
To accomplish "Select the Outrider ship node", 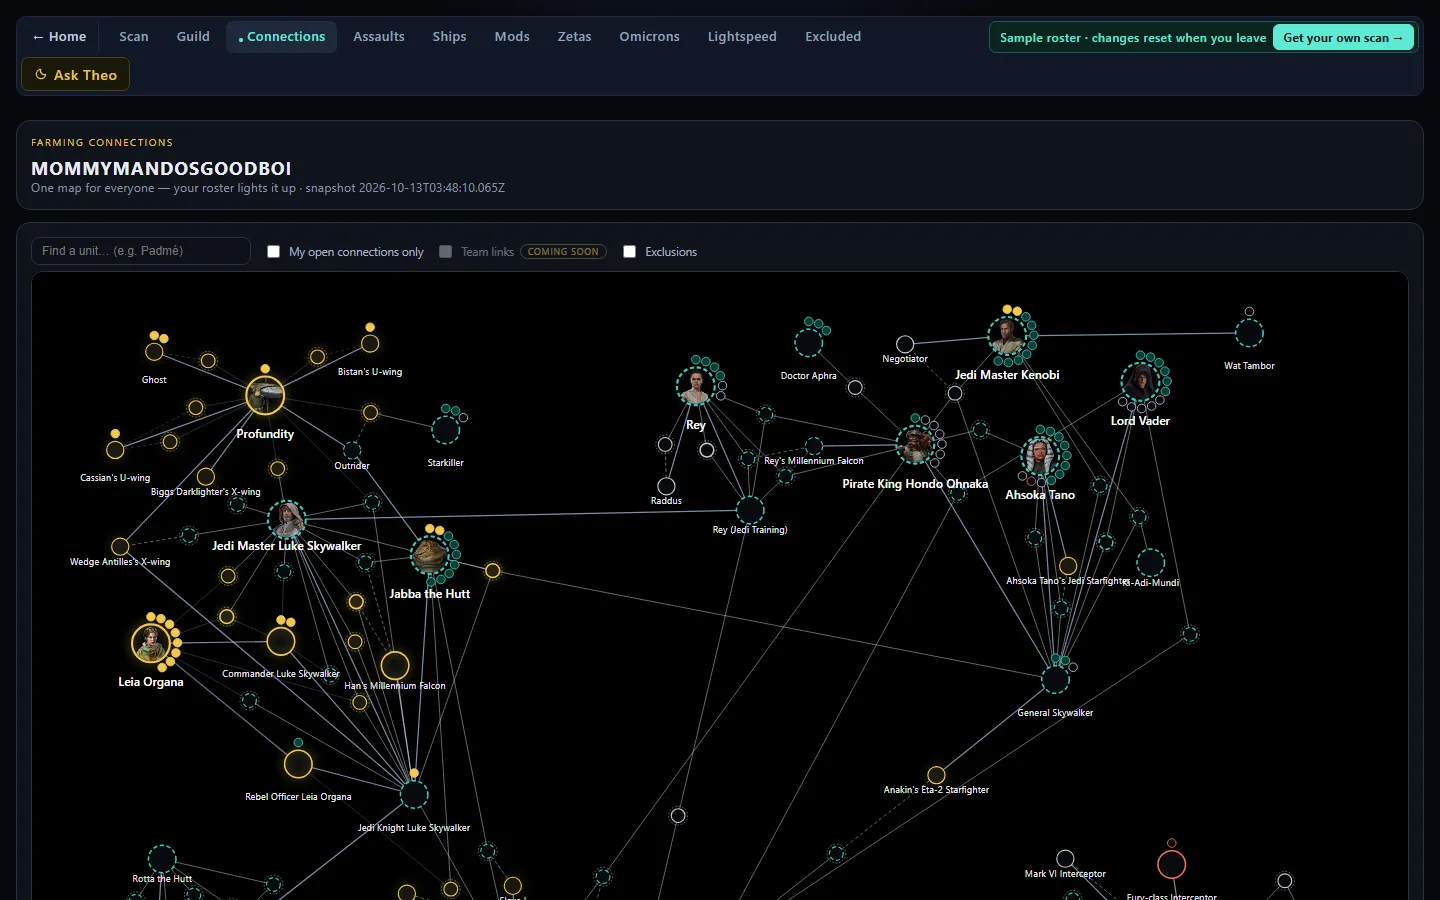I will coord(352,450).
